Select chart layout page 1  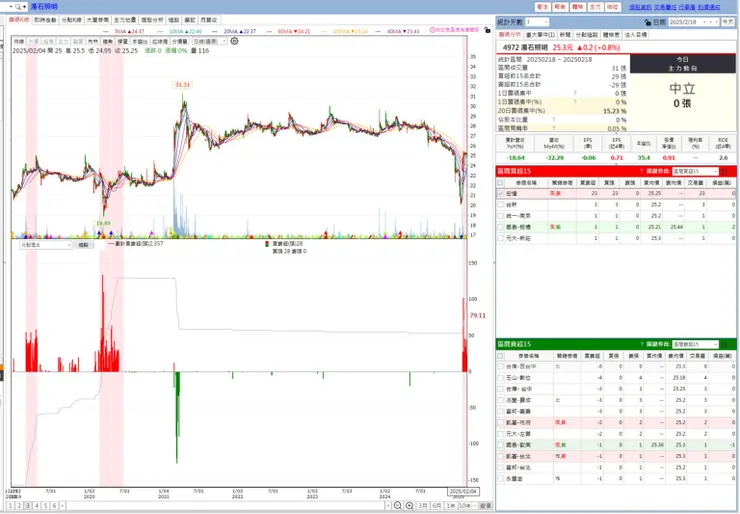pos(10,506)
